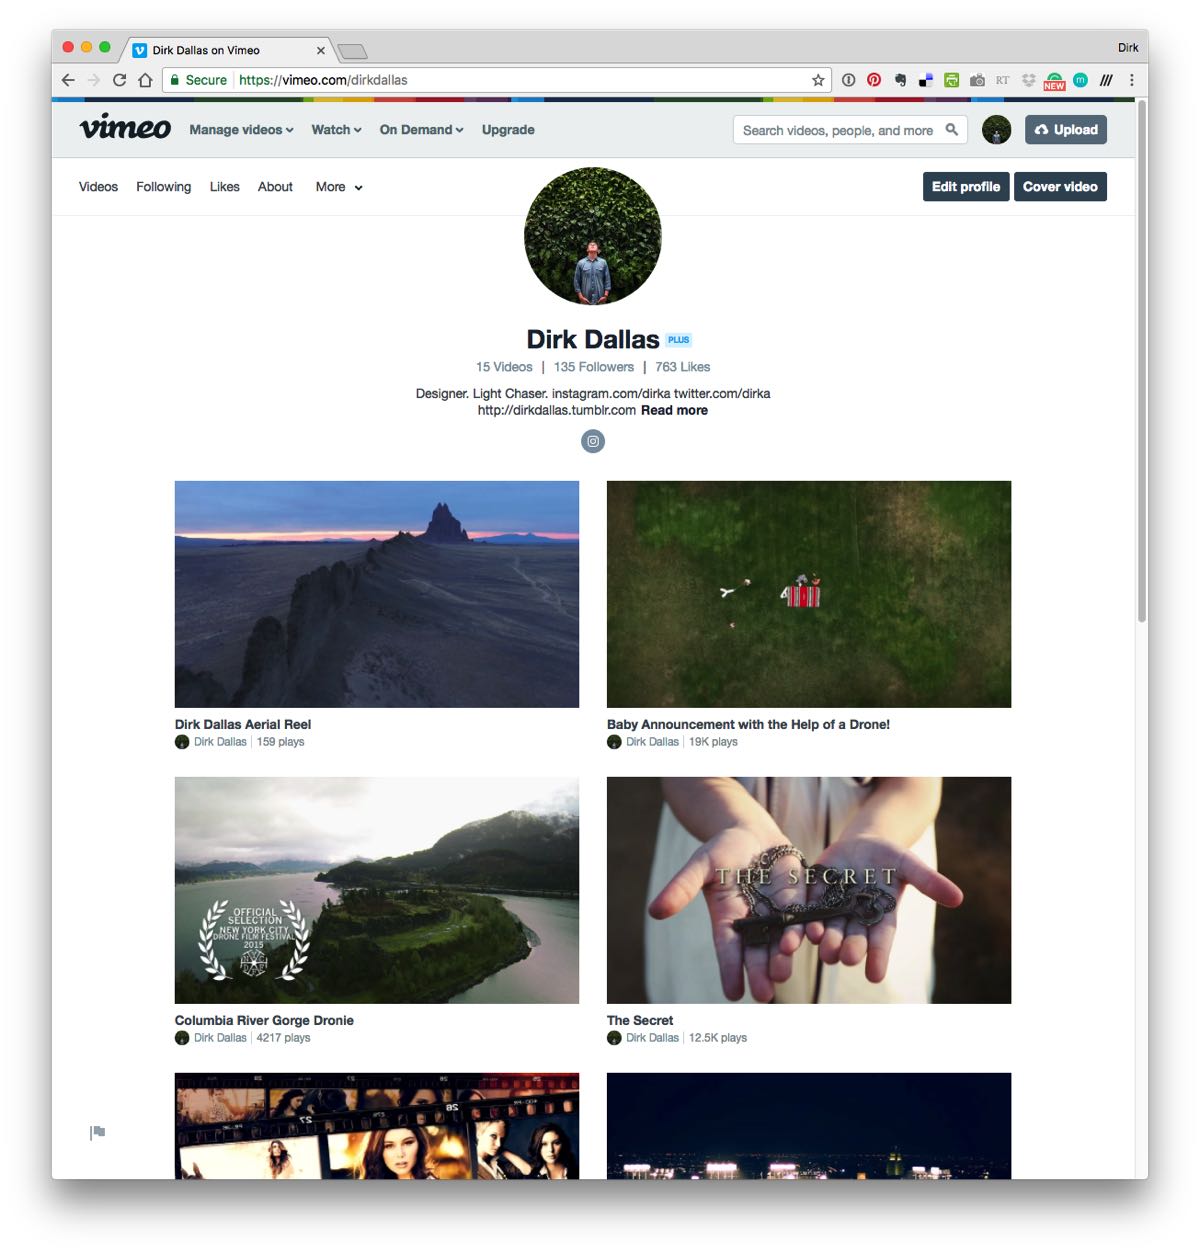Click Upgrade in the header
Image resolution: width=1200 pixels, height=1253 pixels.
click(x=508, y=130)
